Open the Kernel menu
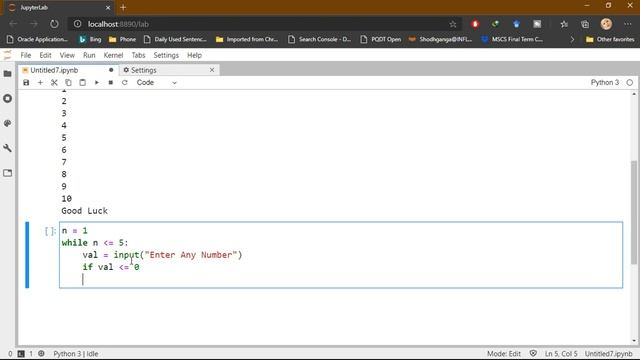The width and height of the screenshot is (640, 360). click(x=113, y=55)
